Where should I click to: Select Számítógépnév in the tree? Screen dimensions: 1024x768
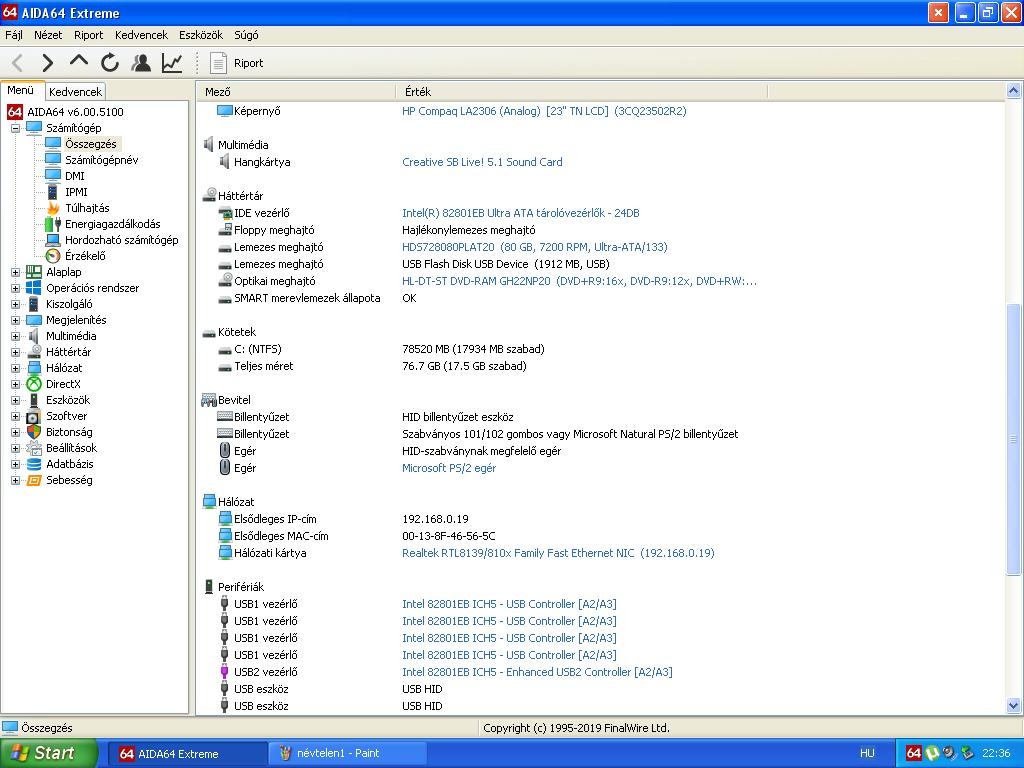click(101, 160)
